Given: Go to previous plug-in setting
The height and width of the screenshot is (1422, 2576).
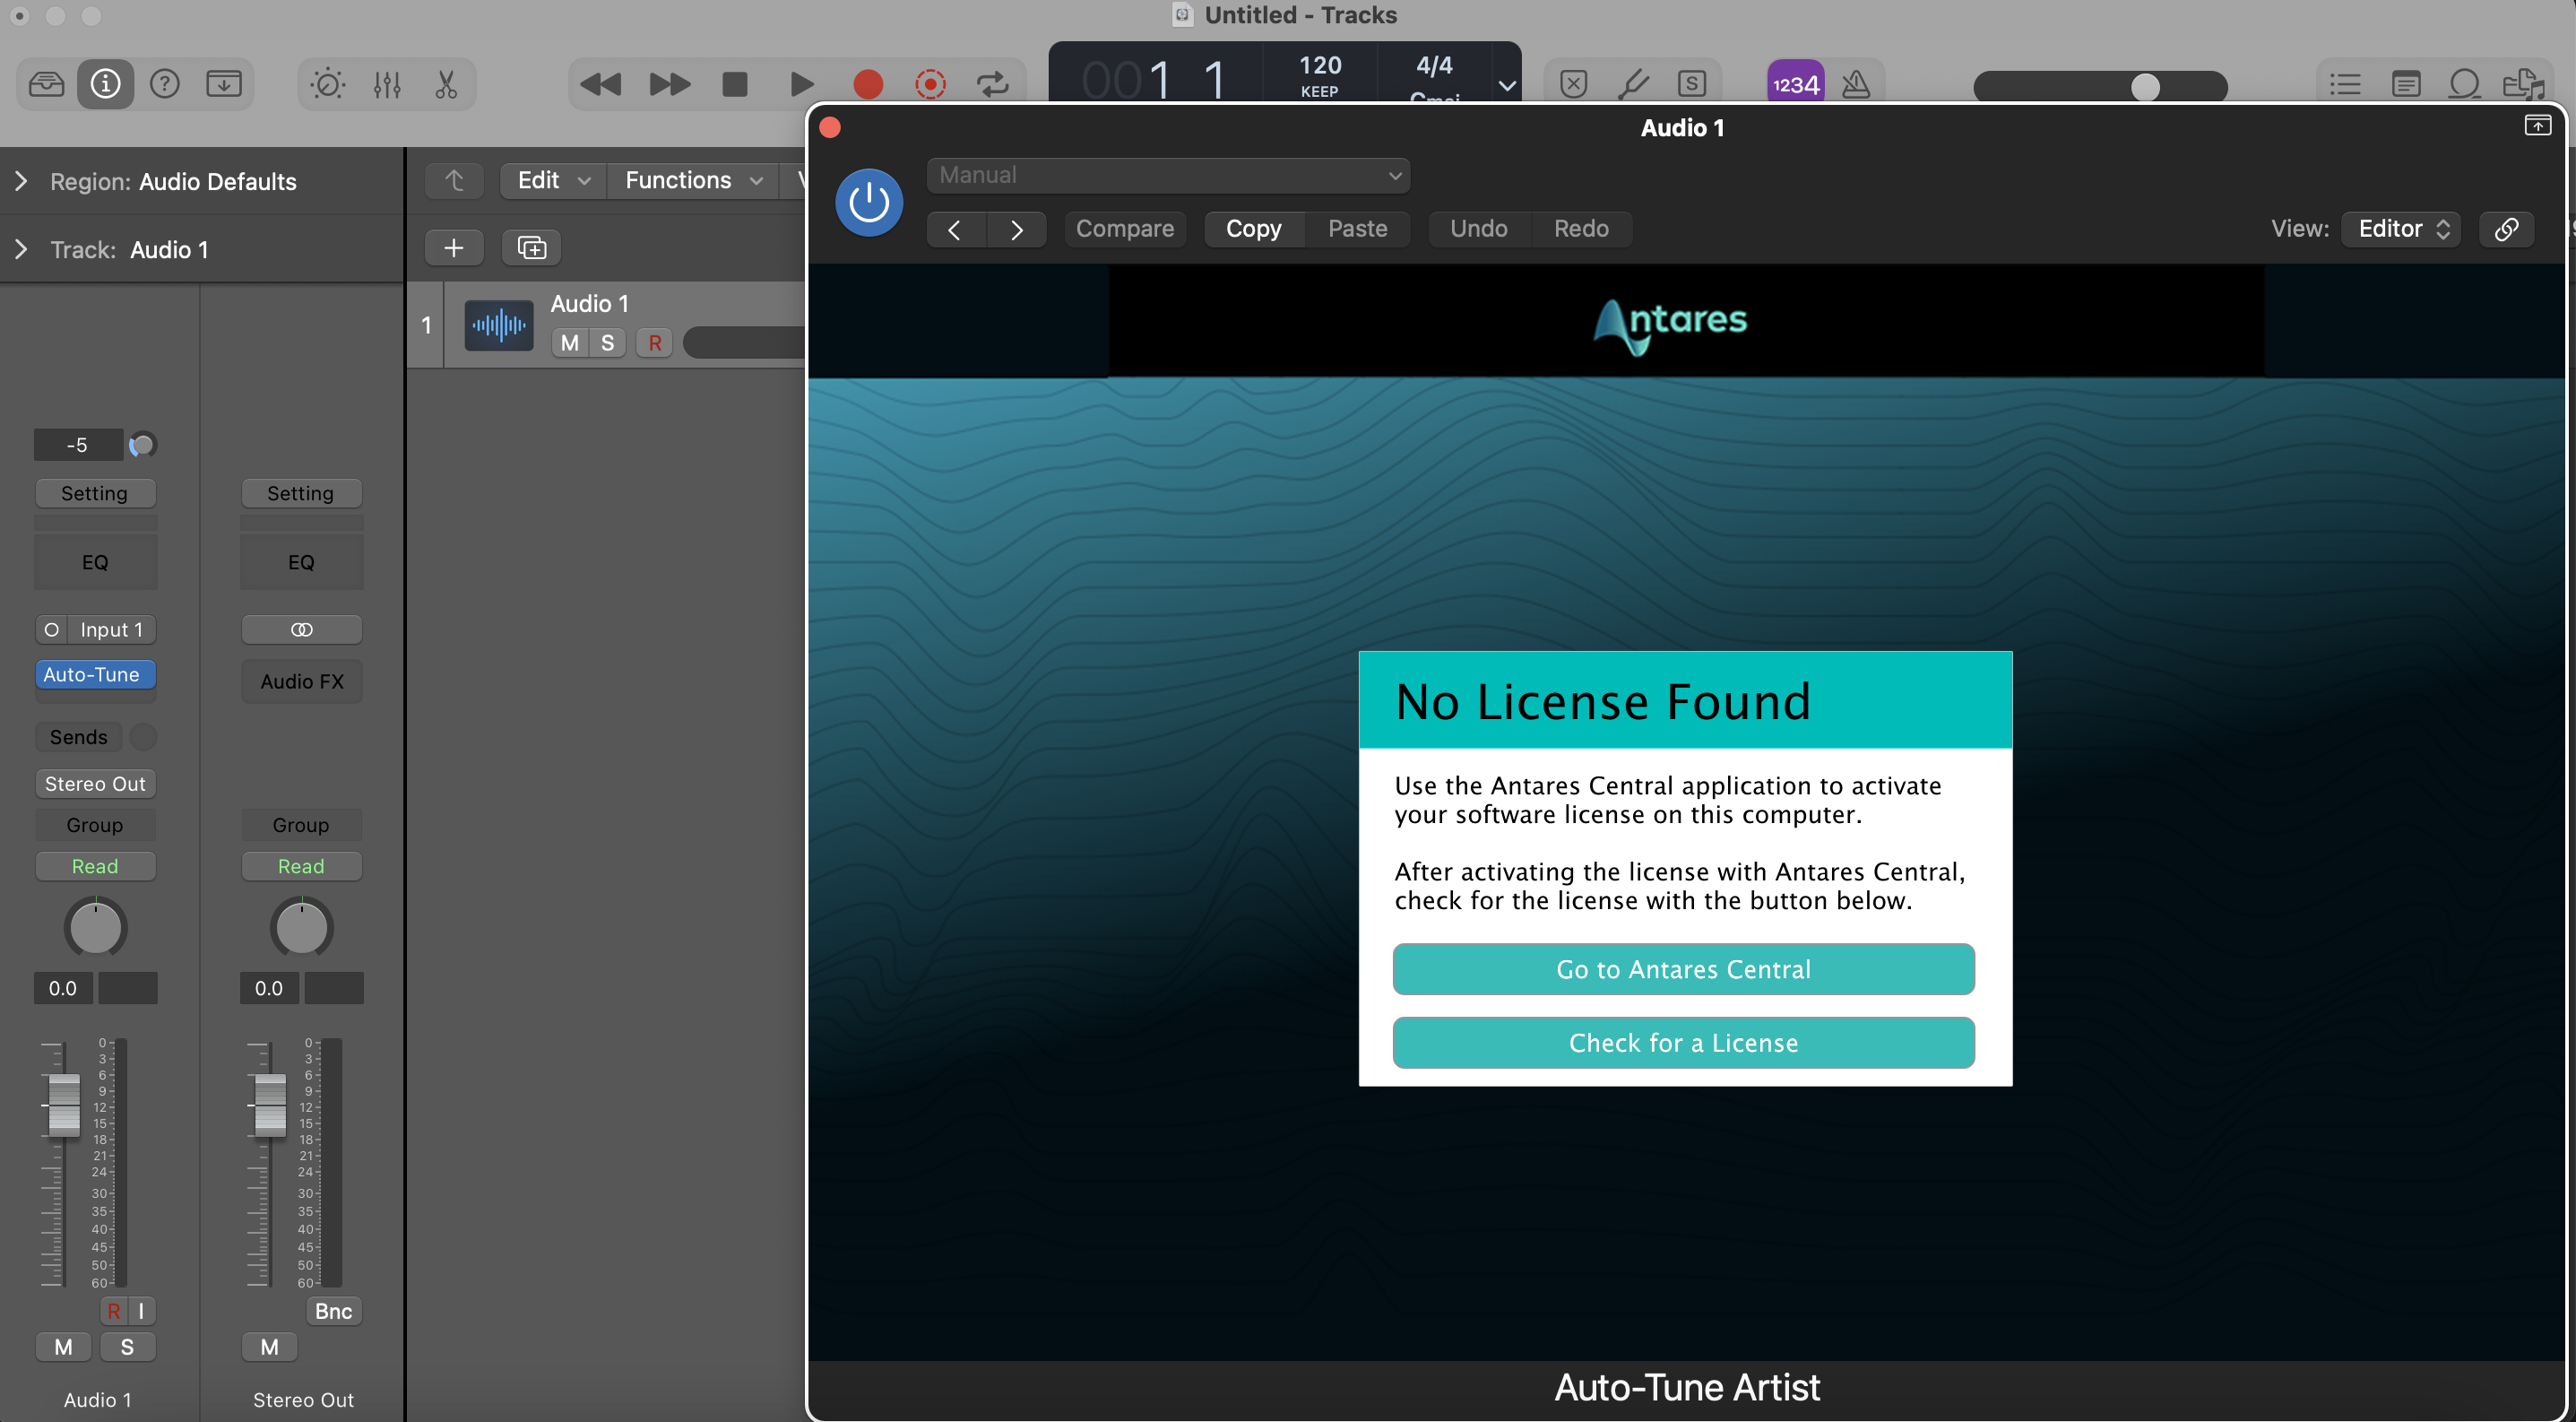Looking at the screenshot, I should 956,229.
